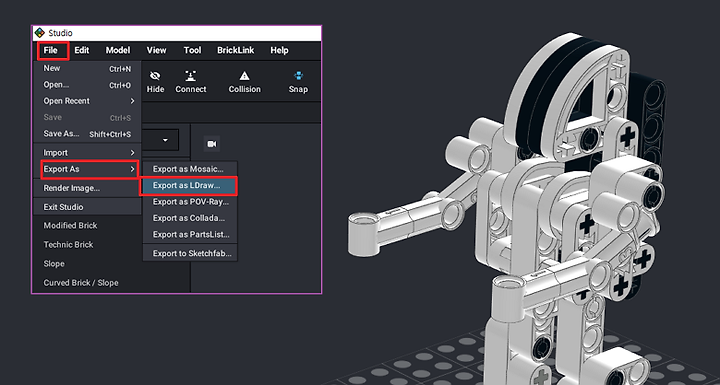
Task: Toggle the Hide tool eye icon
Action: coord(155,76)
